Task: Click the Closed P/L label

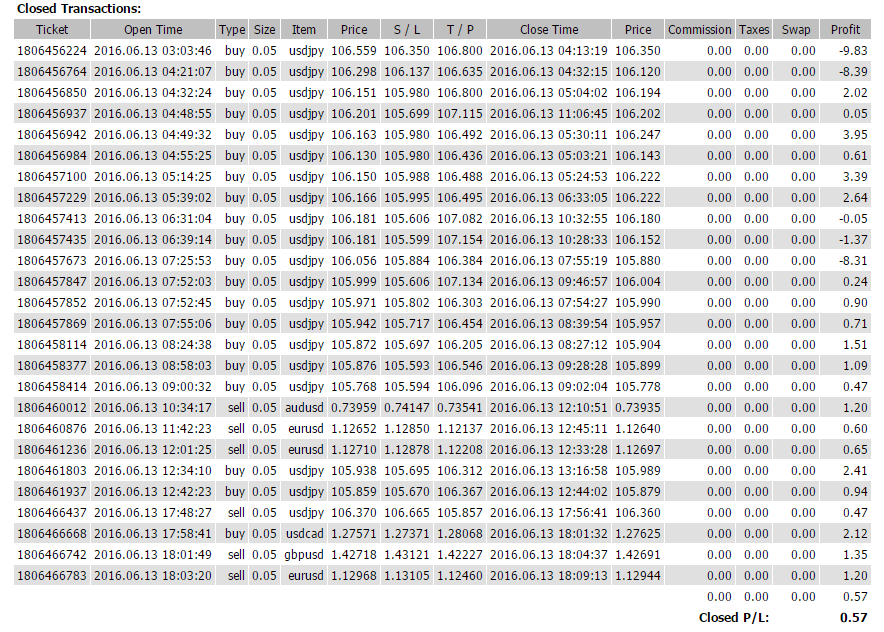Action: 733,618
